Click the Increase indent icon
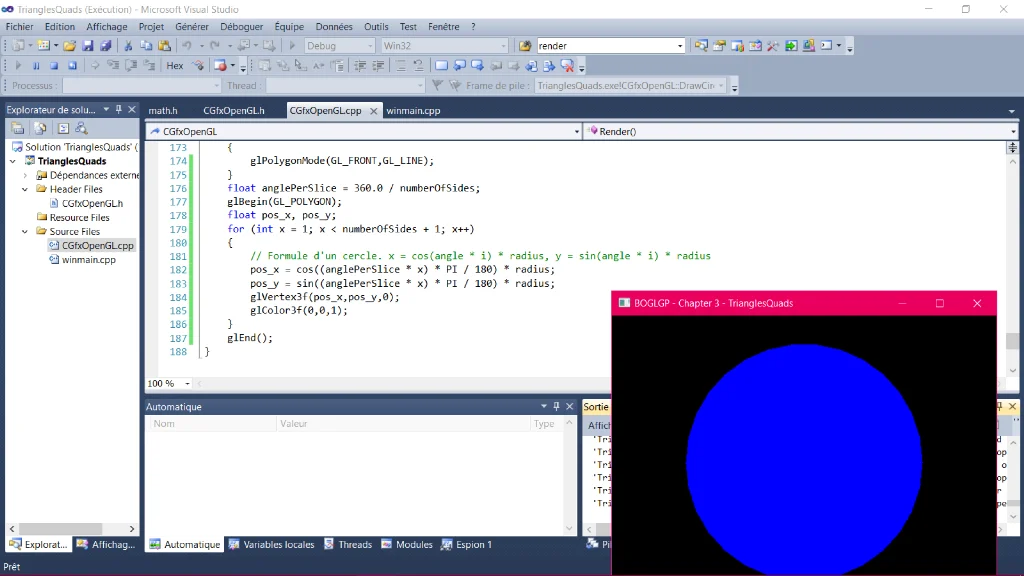This screenshot has height=576, width=1024. point(378,65)
